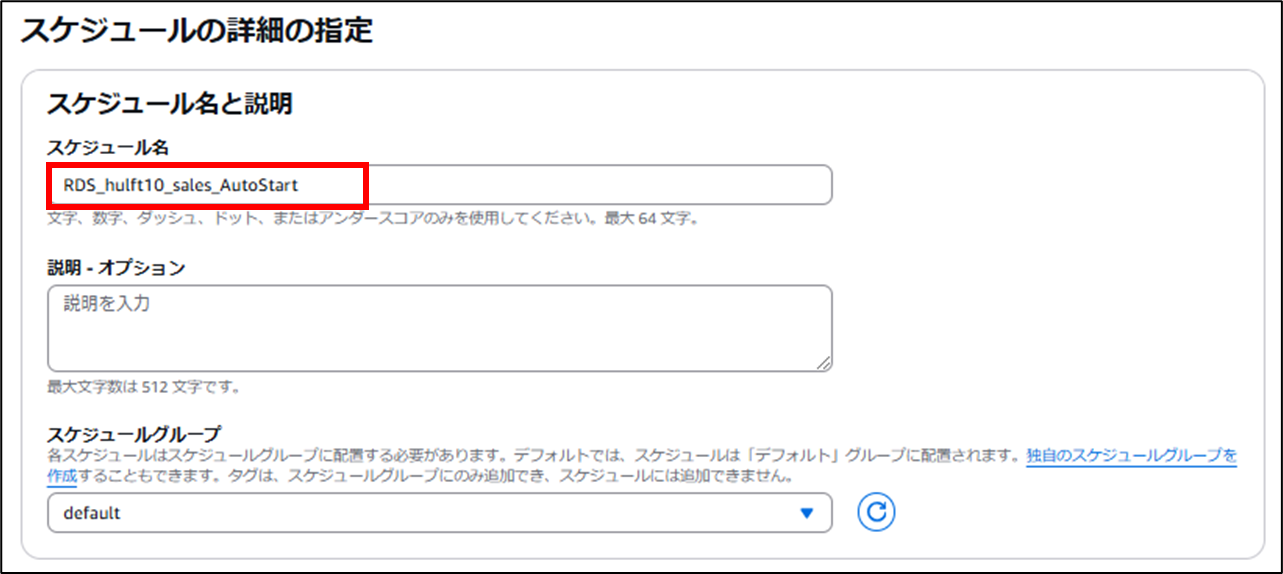The width and height of the screenshot is (1283, 574).
Task: Click the スケジュール名と説明 section heading
Action: pyautogui.click(x=170, y=103)
